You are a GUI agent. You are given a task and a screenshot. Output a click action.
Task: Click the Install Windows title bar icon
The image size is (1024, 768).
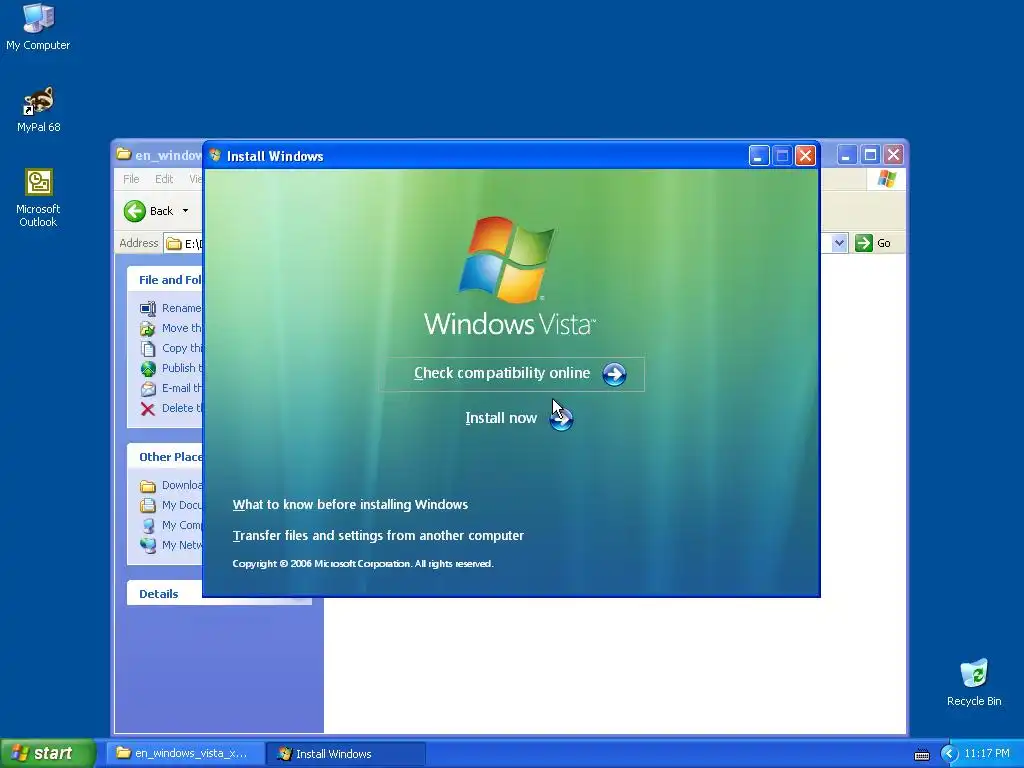215,155
